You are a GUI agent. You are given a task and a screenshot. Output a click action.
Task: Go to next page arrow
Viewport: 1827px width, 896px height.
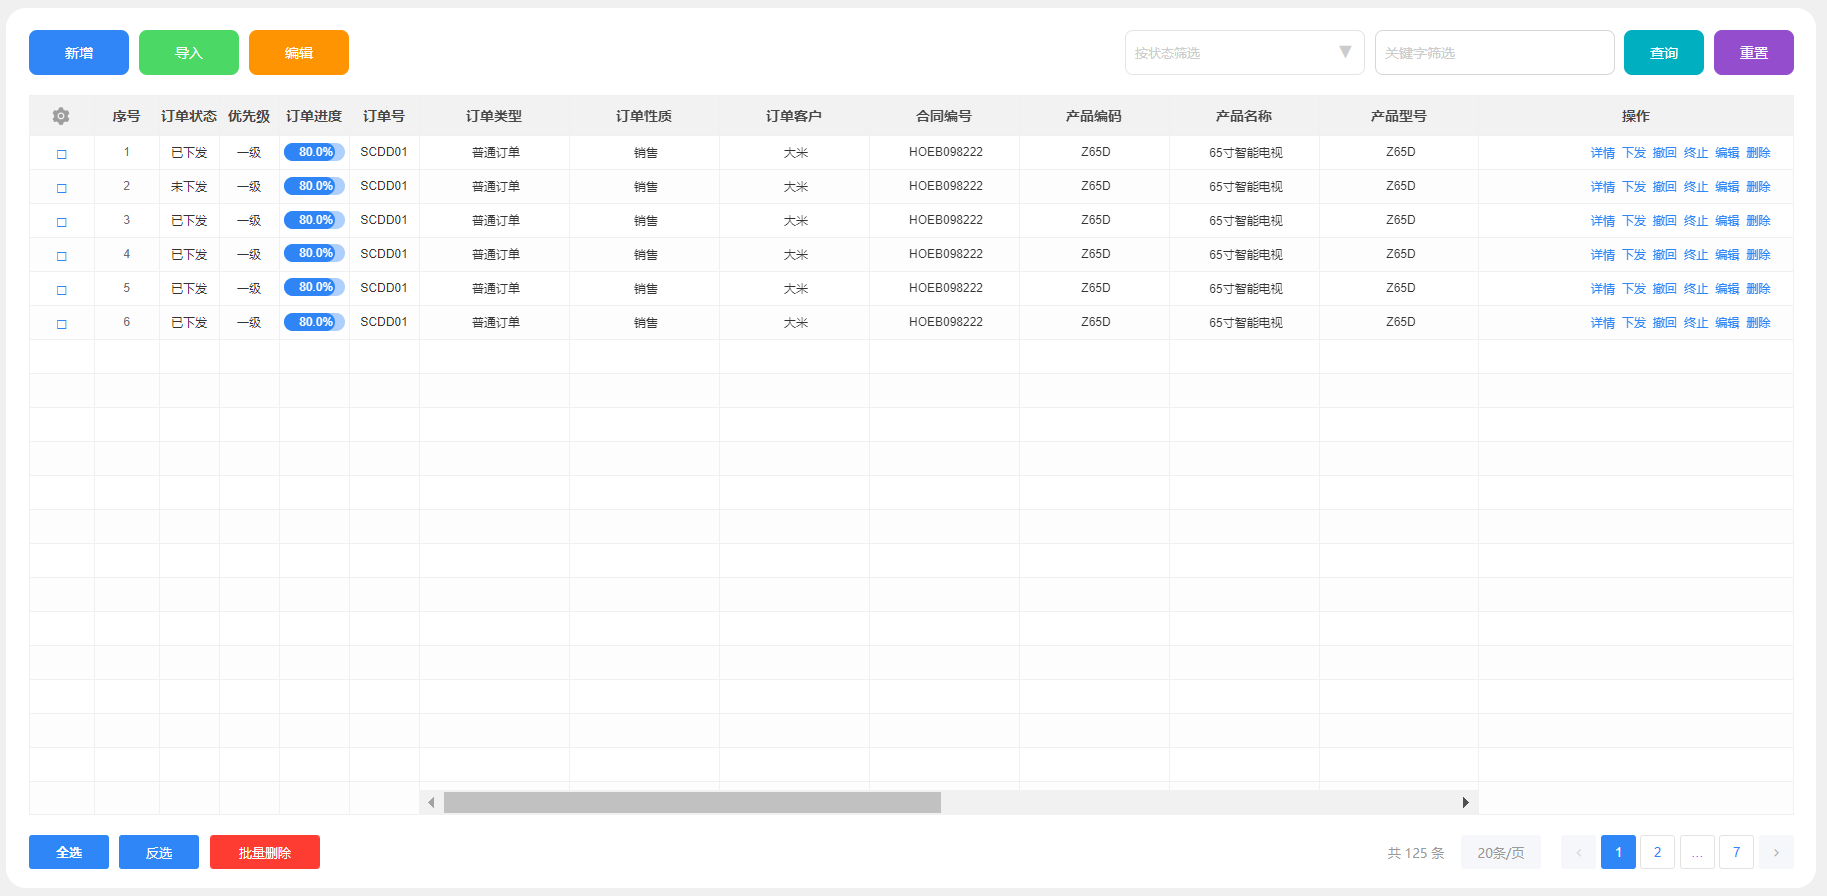tap(1776, 852)
